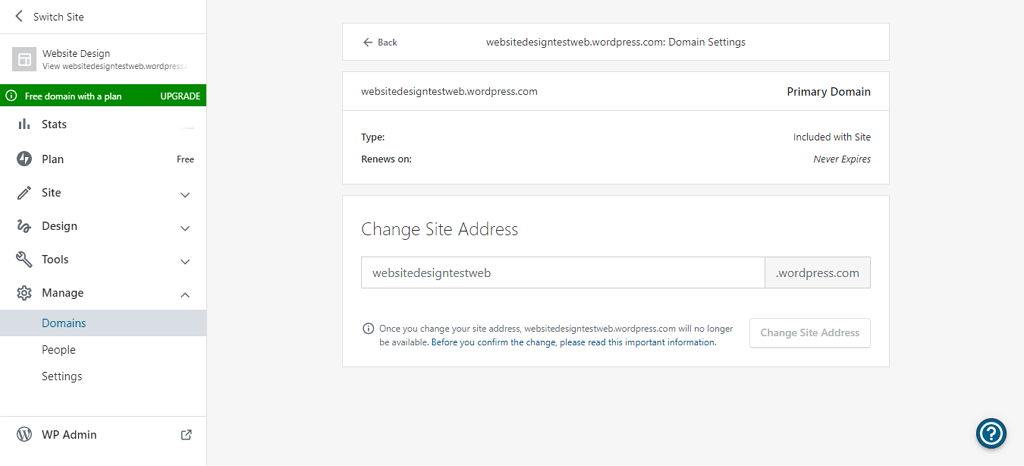This screenshot has height=466, width=1024.
Task: Click the Free plan label
Action: pyautogui.click(x=185, y=159)
